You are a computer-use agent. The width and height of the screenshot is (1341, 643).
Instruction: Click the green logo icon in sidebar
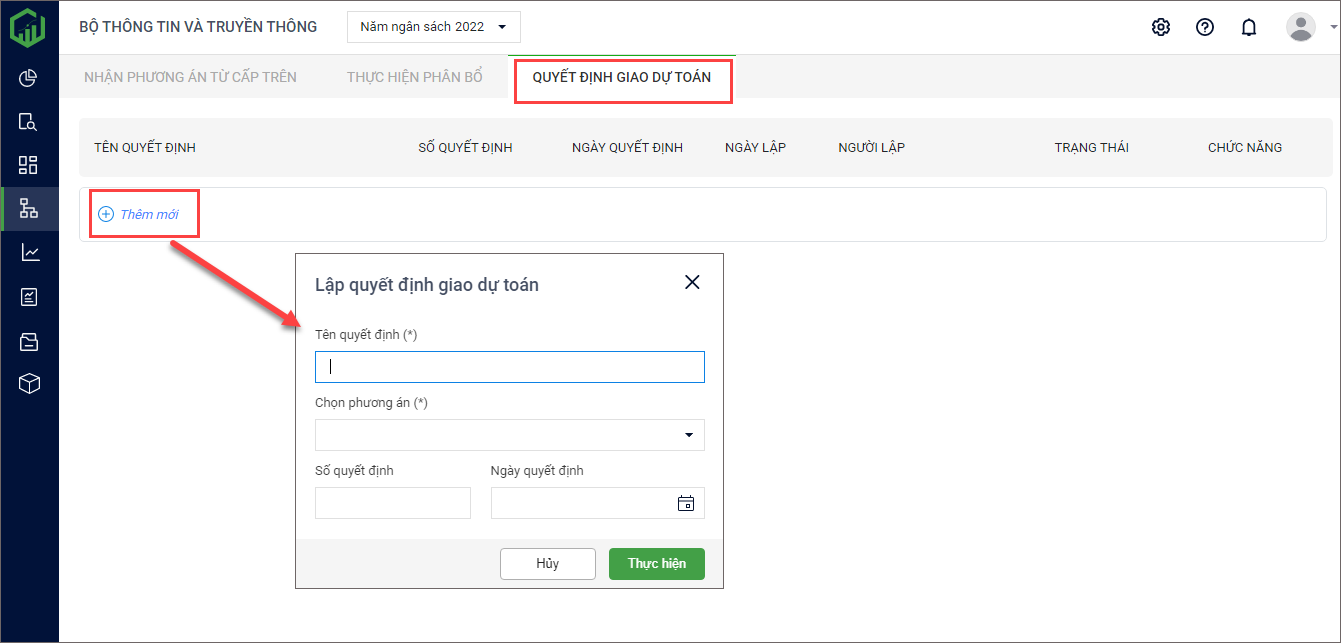28,27
